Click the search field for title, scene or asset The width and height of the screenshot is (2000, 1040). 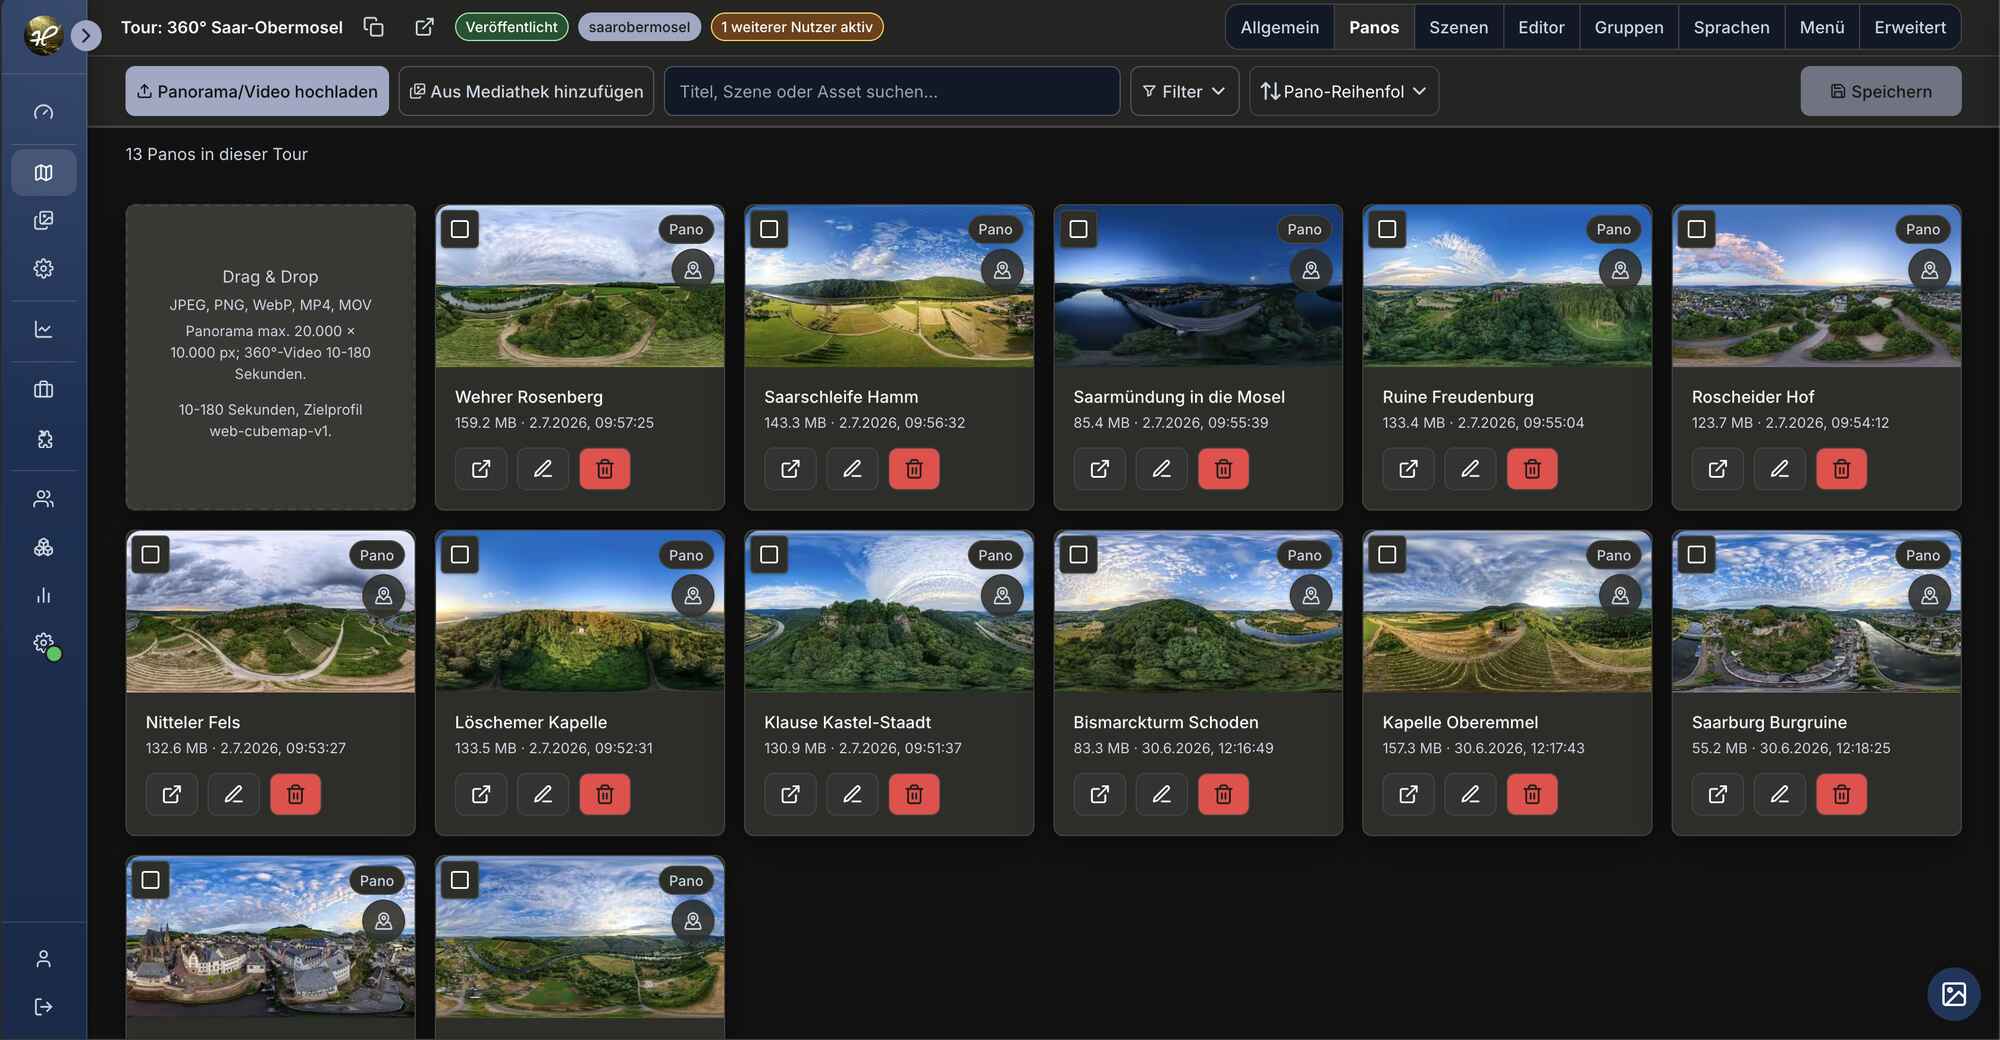(x=892, y=91)
